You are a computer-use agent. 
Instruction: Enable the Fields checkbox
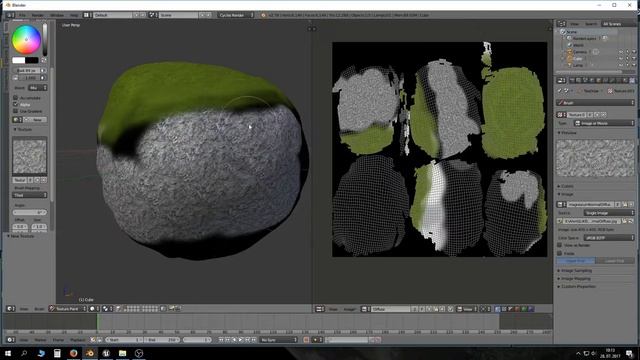click(x=560, y=253)
